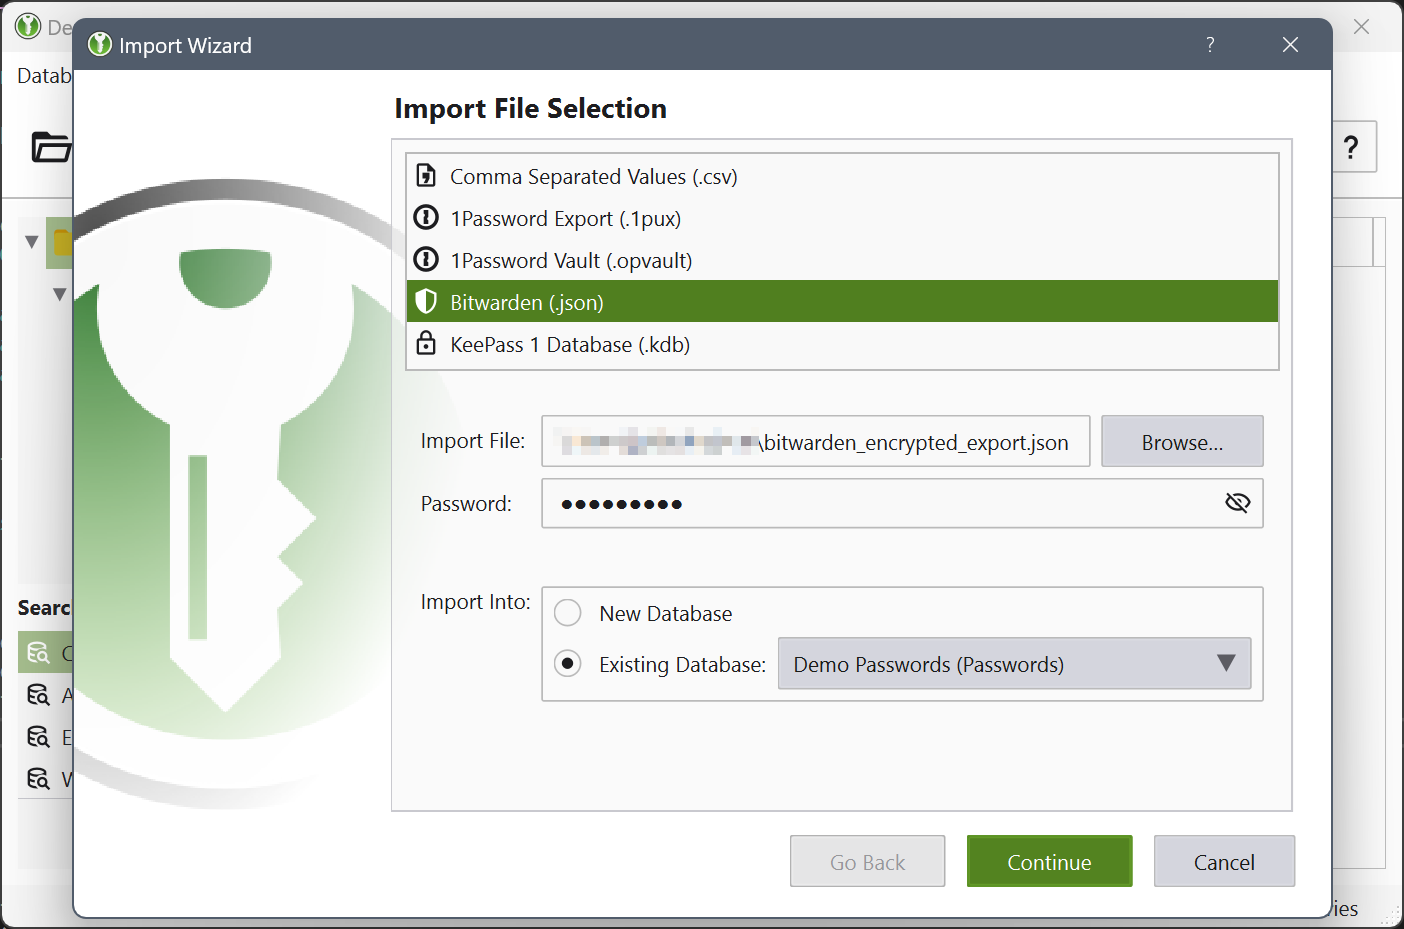Reveal the typed import password

[1237, 502]
